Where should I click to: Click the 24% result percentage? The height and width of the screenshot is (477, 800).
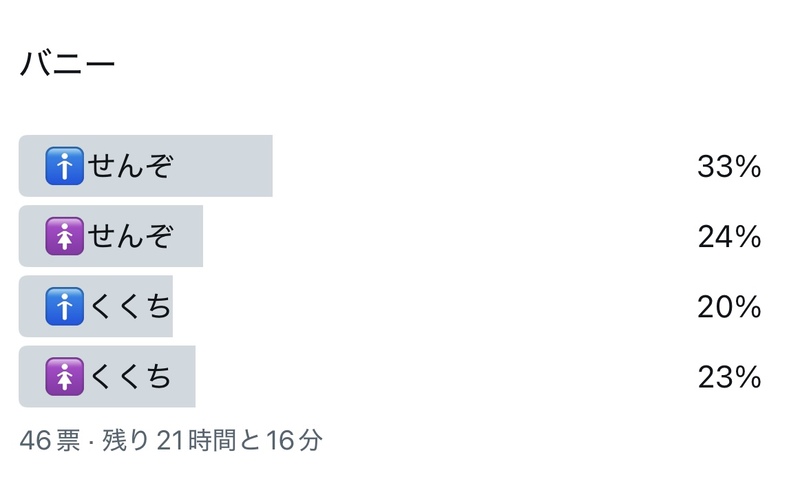(729, 237)
